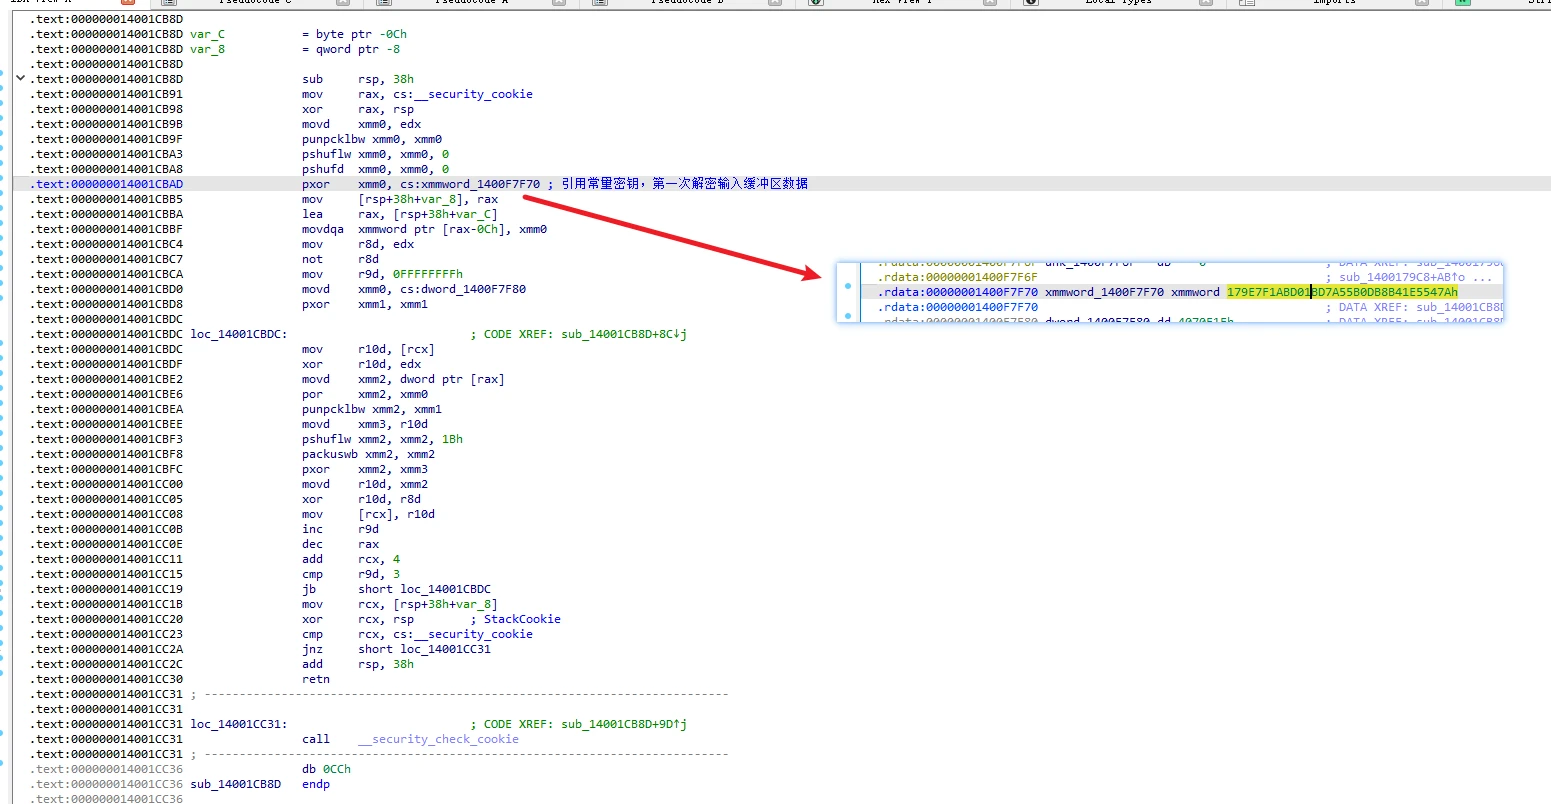This screenshot has height=804, width=1551.
Task: Select address .text:000000014001CBAD on the pxor line
Action: [107, 184]
